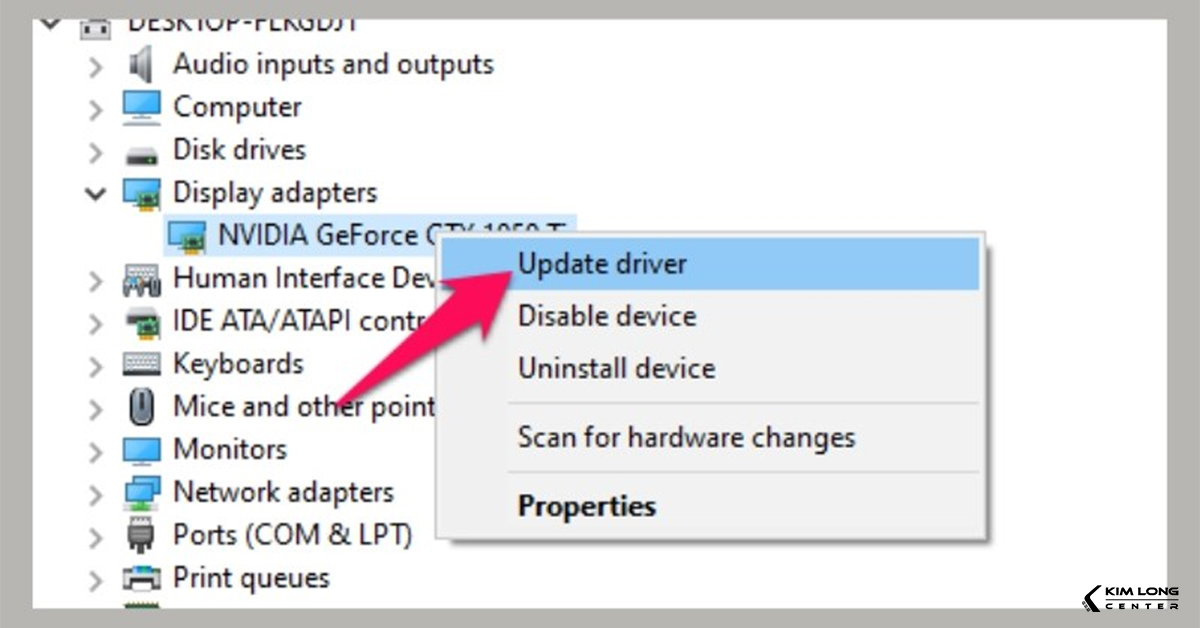Click the Display adapters category icon
Screen dimensions: 1200x628
[141, 193]
